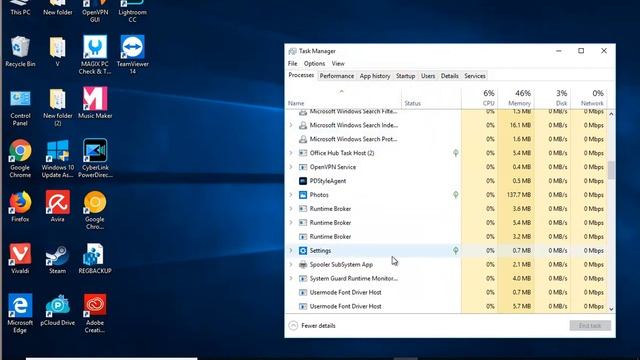640x360 pixels.
Task: Expand the Runtime Broker using 3.6 MB
Action: [x=291, y=209]
